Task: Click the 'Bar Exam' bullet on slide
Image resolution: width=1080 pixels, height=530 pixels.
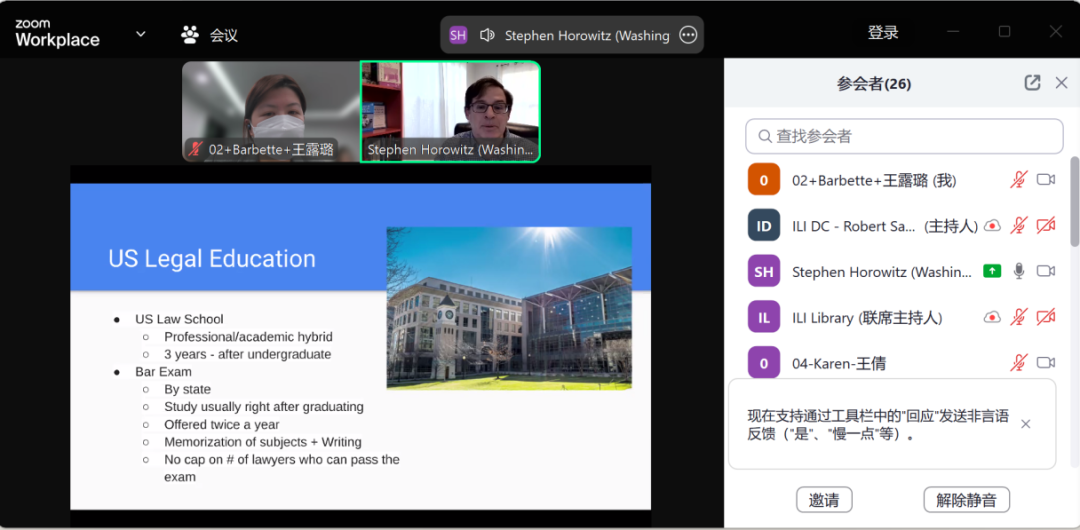Action: (163, 371)
